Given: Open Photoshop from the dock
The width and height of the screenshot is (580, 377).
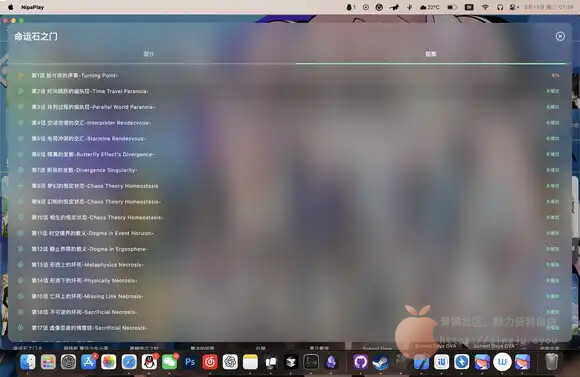Looking at the screenshot, I should coord(190,362).
